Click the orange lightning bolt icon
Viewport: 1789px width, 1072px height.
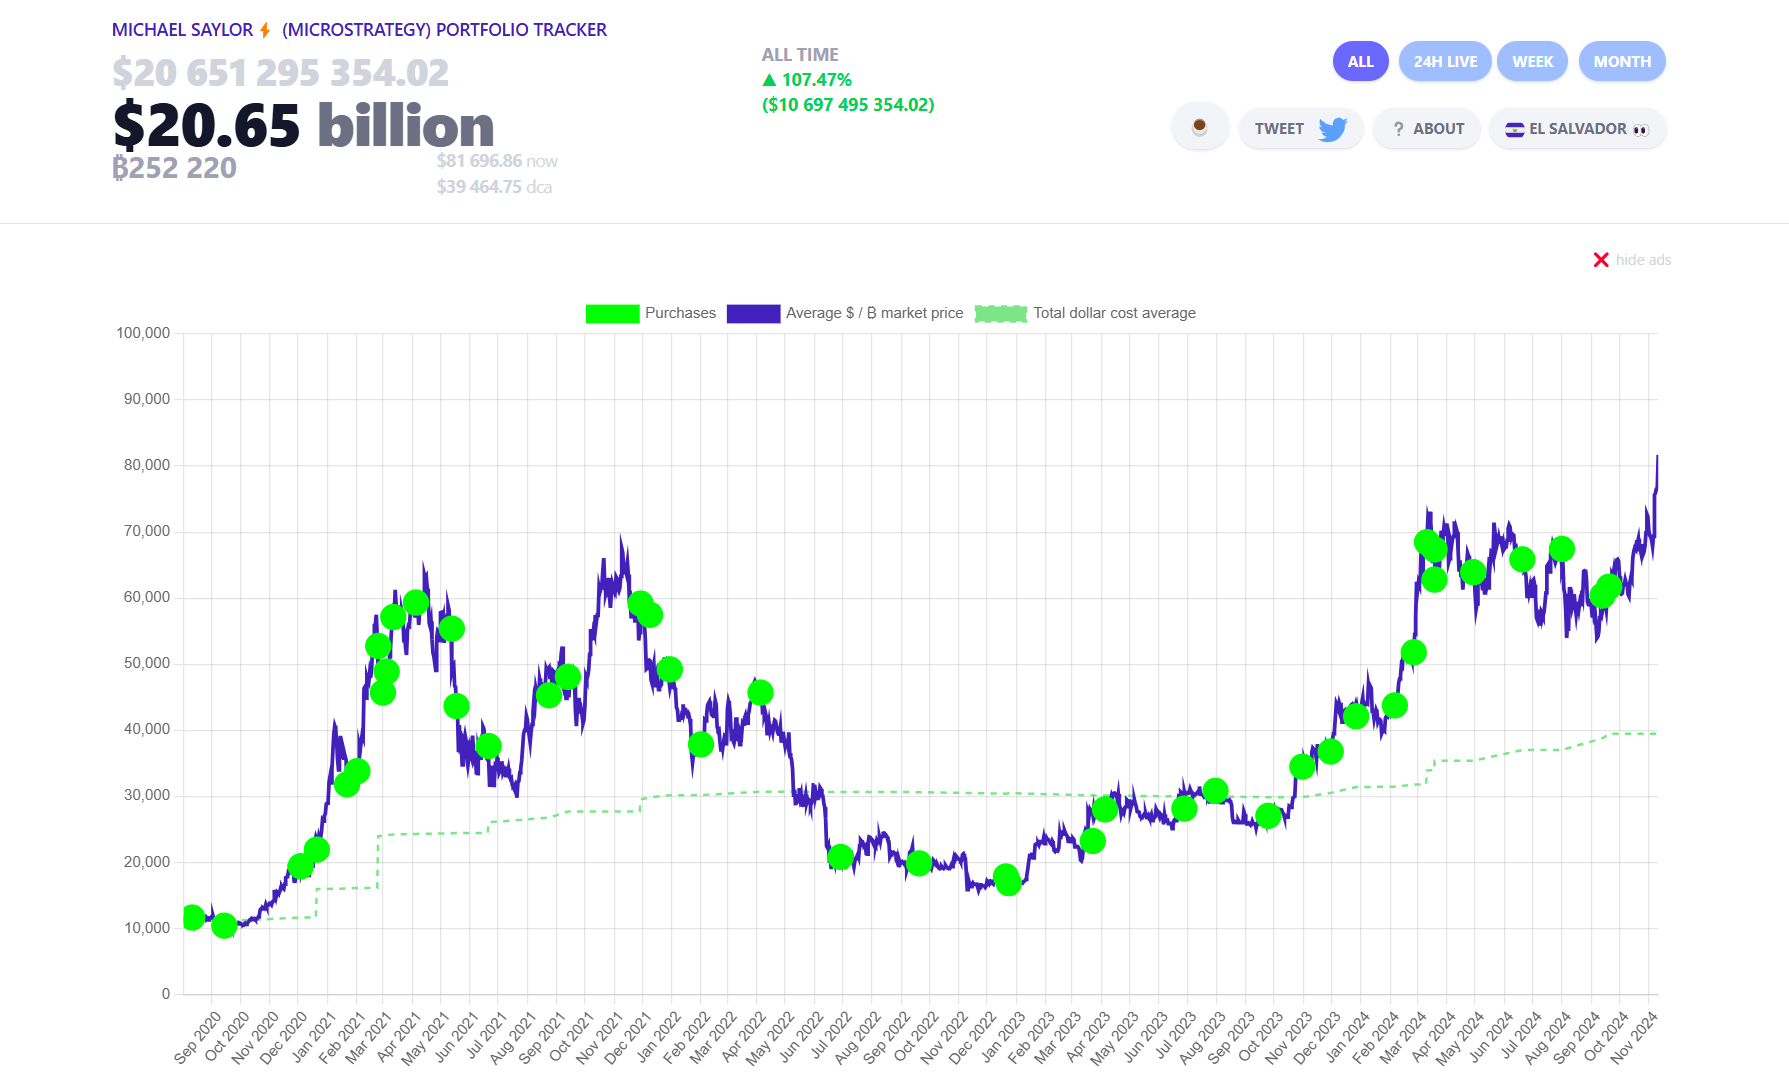265,30
